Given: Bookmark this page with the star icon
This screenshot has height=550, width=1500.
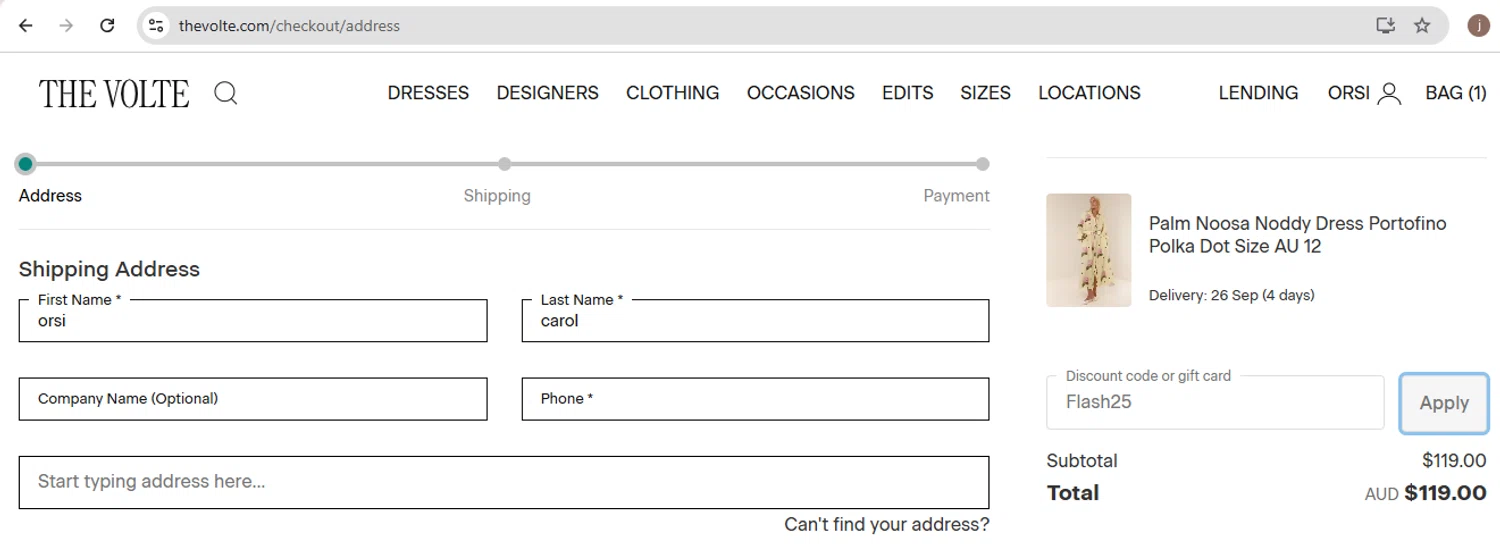Looking at the screenshot, I should [x=1422, y=26].
